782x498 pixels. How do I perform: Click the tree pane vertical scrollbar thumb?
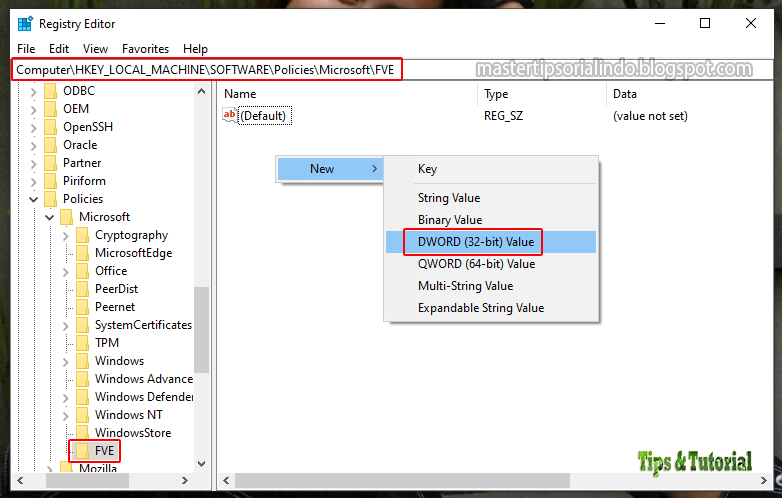click(201, 330)
